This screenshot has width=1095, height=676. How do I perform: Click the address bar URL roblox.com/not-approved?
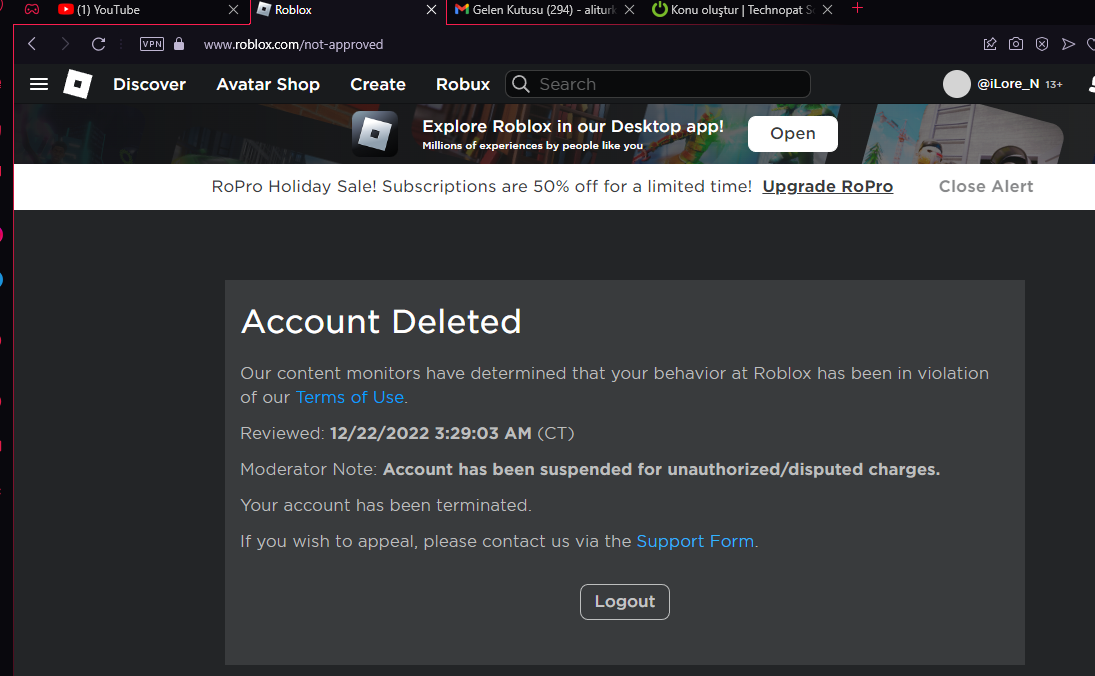click(x=293, y=44)
